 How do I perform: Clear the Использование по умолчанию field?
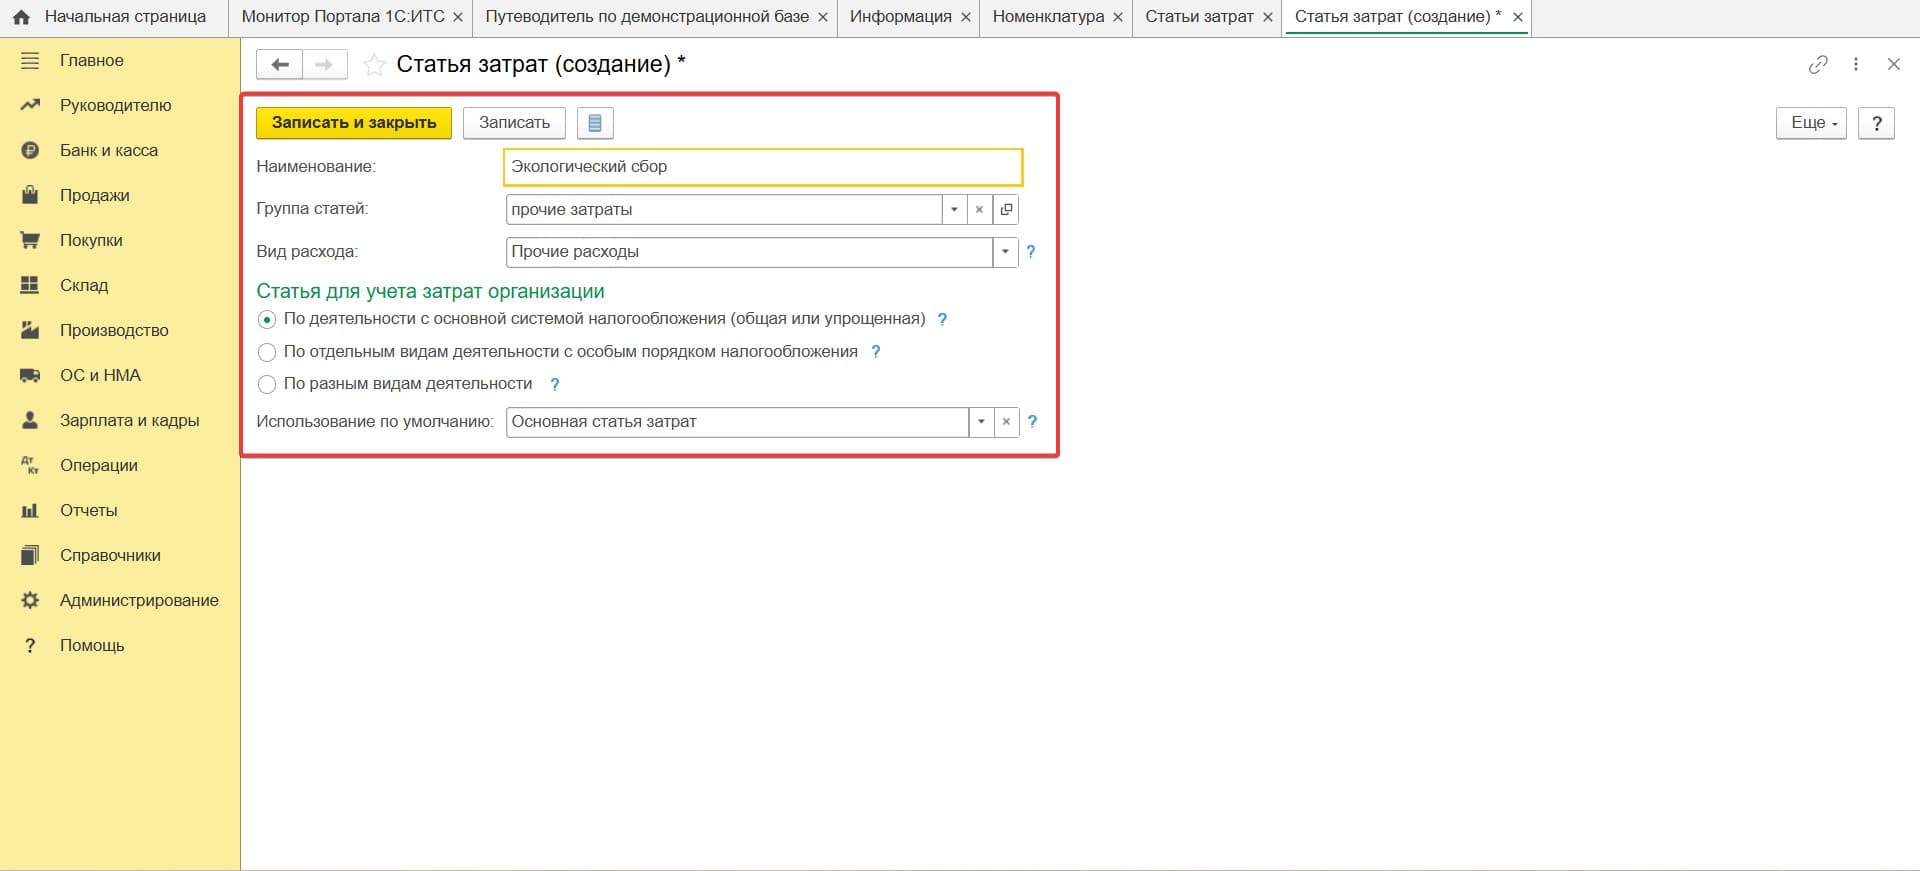pyautogui.click(x=1006, y=422)
